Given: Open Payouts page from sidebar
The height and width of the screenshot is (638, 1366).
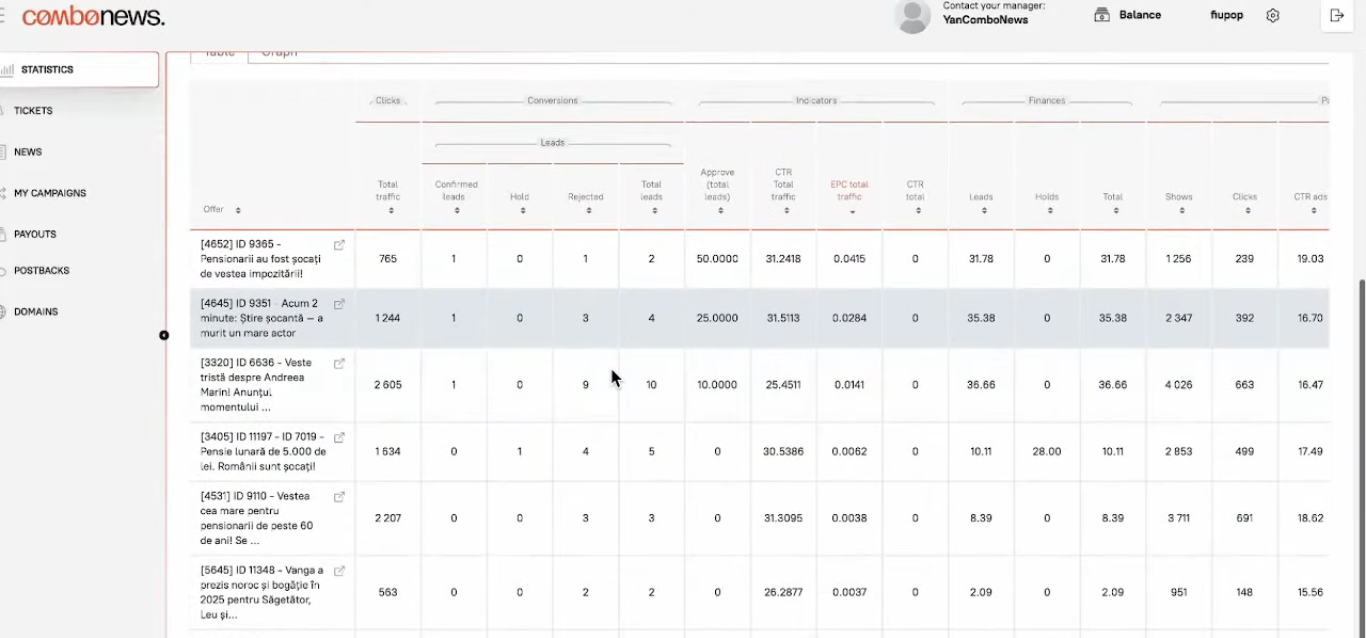Looking at the screenshot, I should coord(35,234).
